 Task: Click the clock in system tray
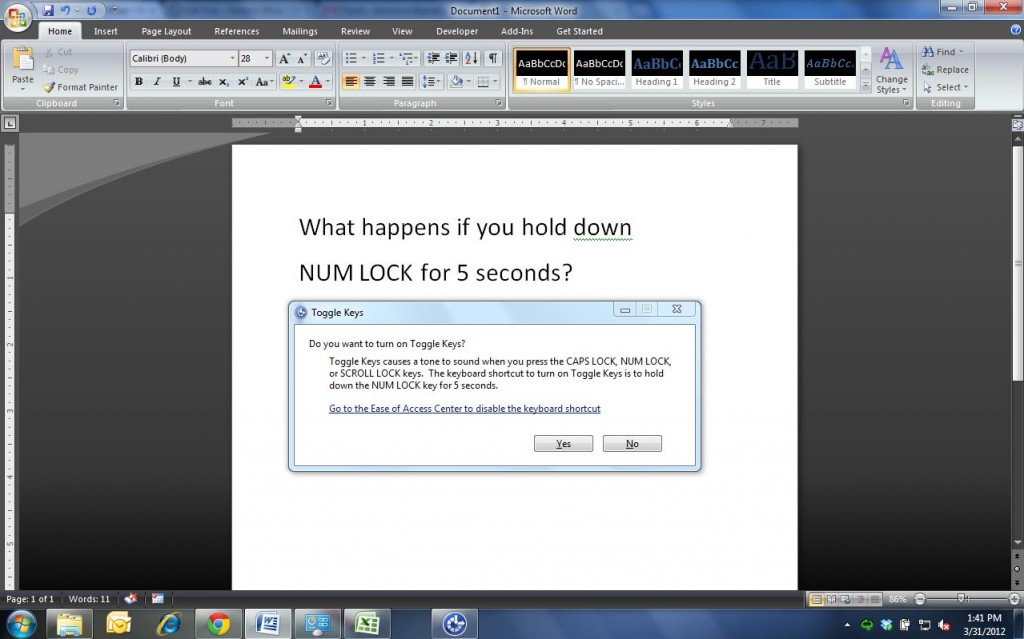984,625
